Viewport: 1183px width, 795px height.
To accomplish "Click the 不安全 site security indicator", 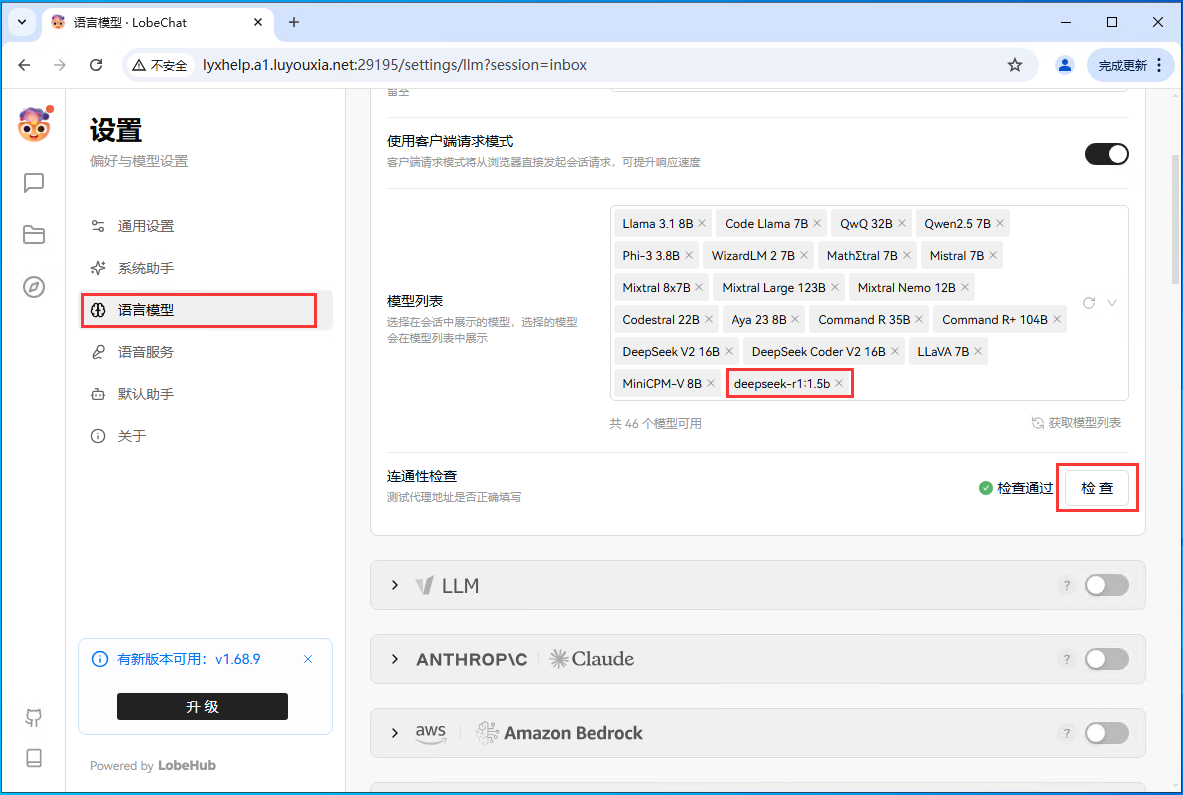I will click(x=160, y=65).
